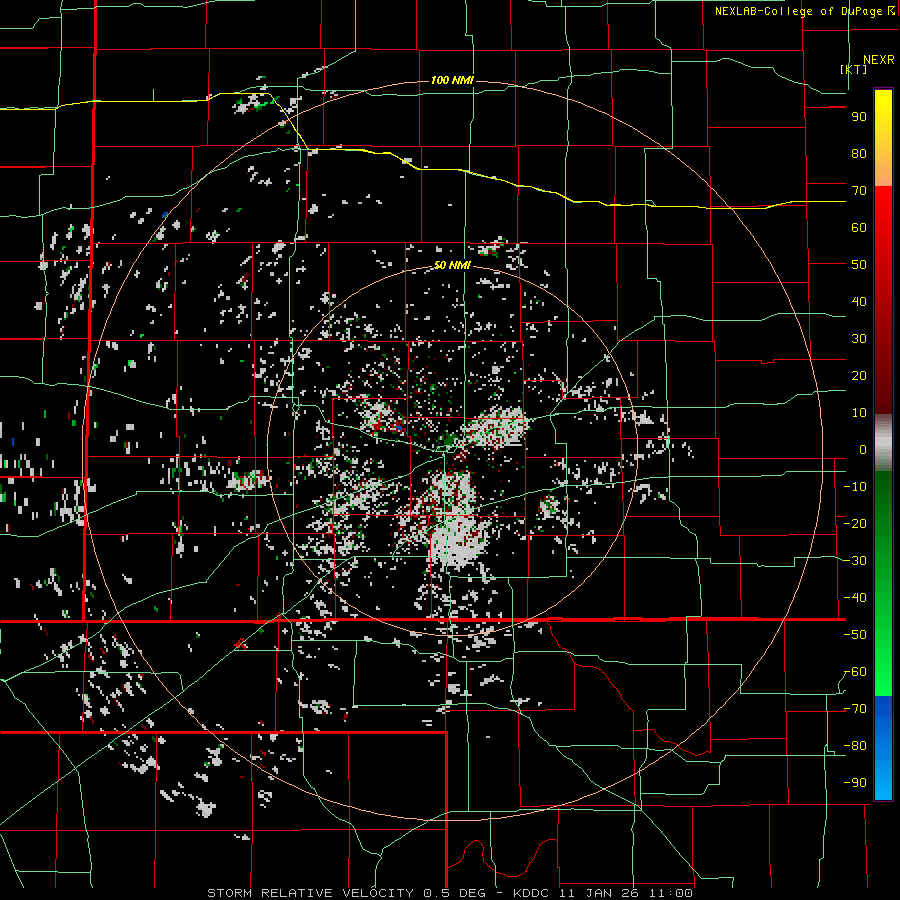Pick the dark blue color bar segment
Screen dimensions: 900x900
(x=883, y=709)
